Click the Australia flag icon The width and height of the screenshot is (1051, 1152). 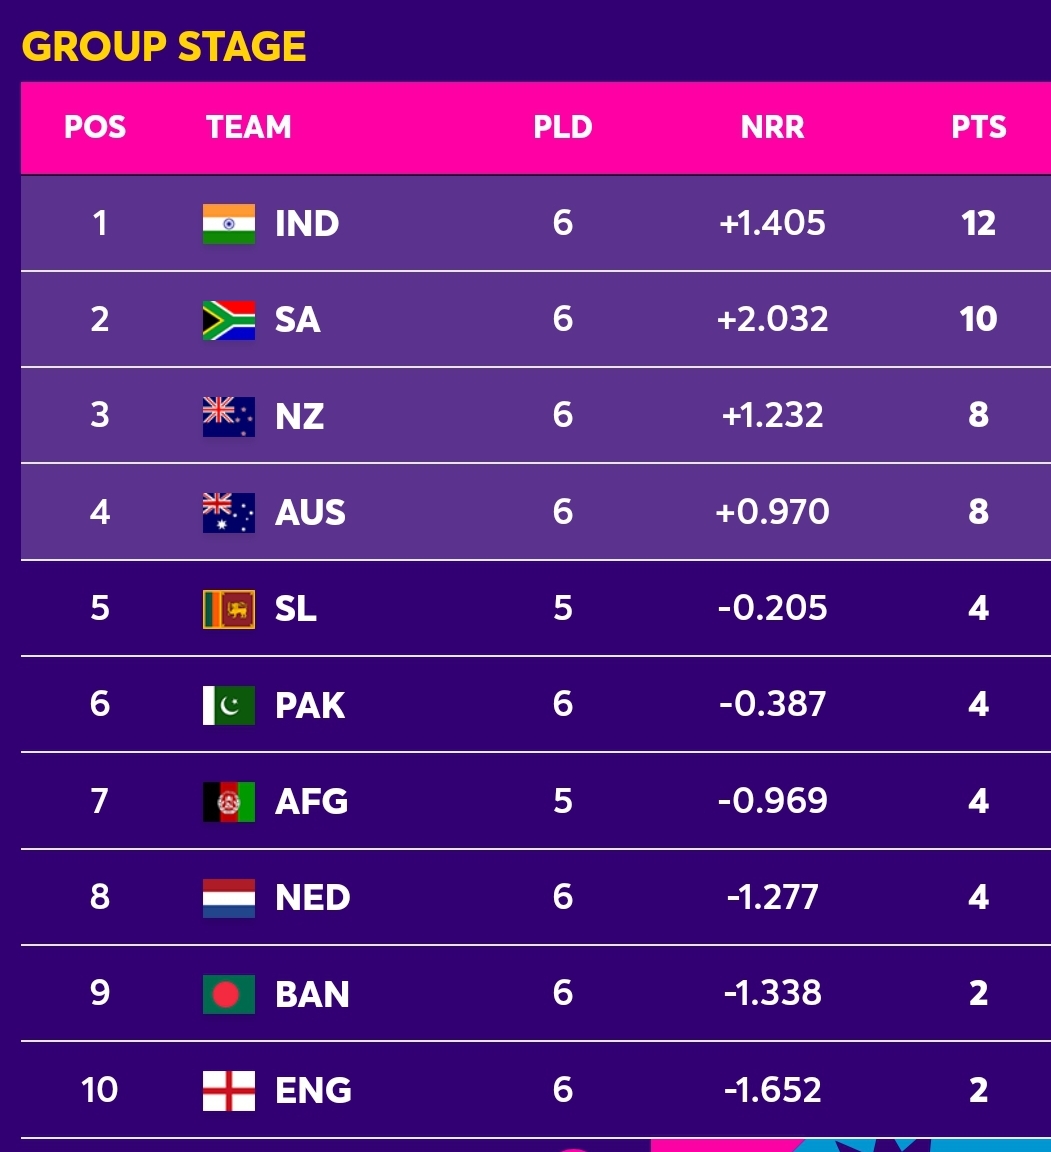pos(228,512)
